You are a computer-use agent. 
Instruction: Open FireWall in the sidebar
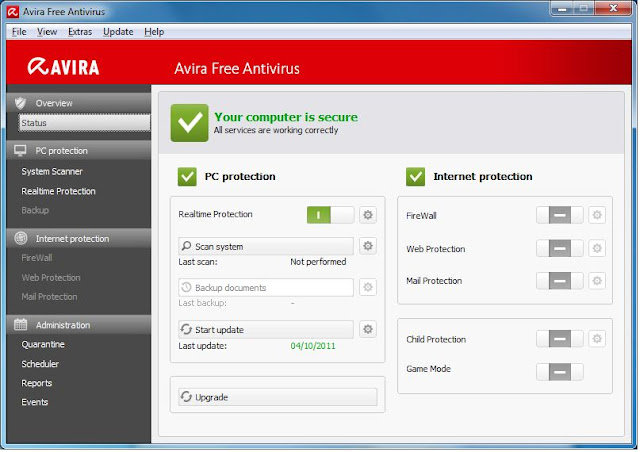pyautogui.click(x=37, y=258)
